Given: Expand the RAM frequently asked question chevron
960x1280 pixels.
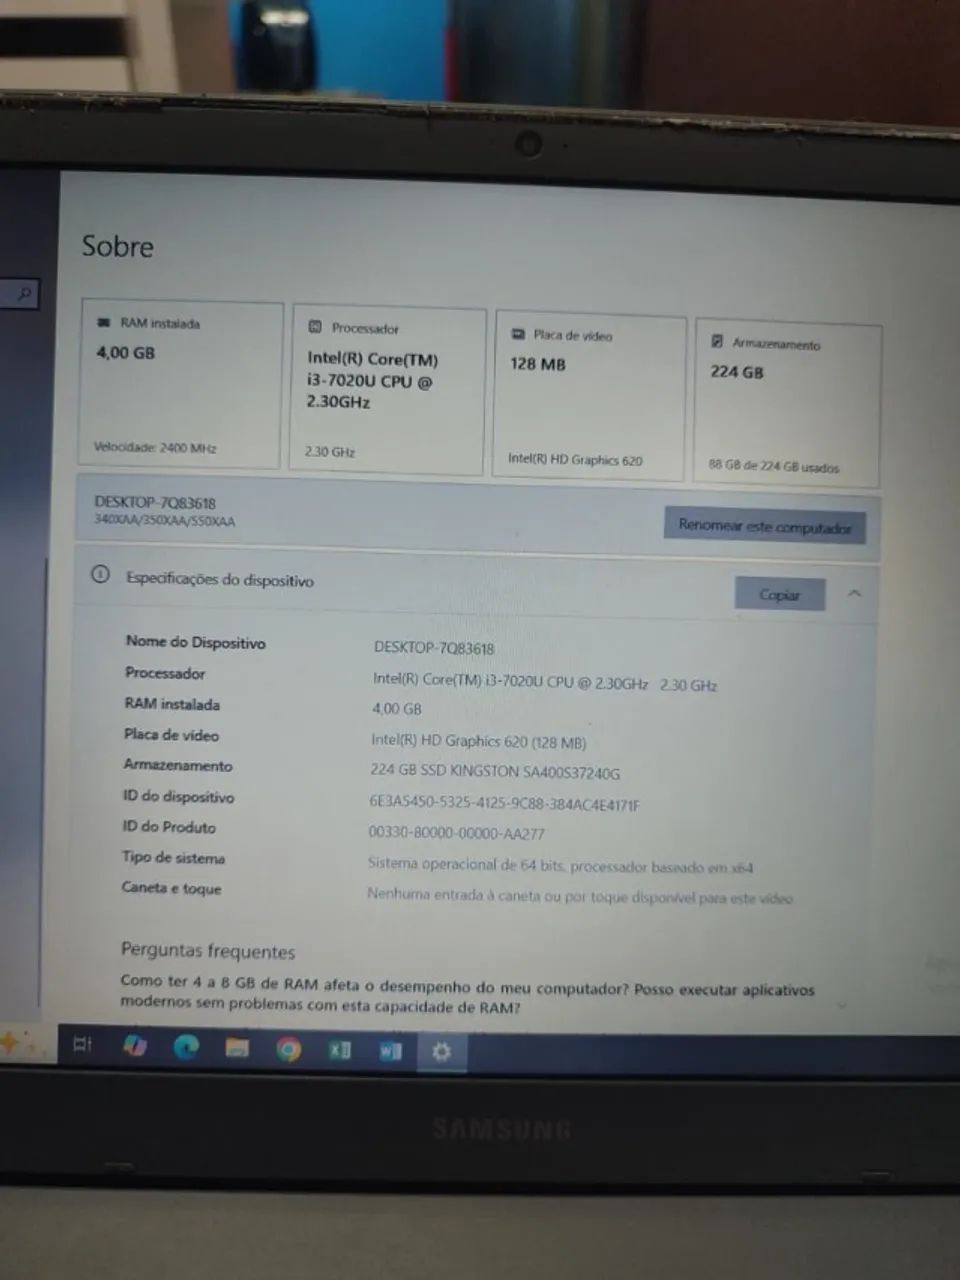Looking at the screenshot, I should pyautogui.click(x=842, y=1004).
